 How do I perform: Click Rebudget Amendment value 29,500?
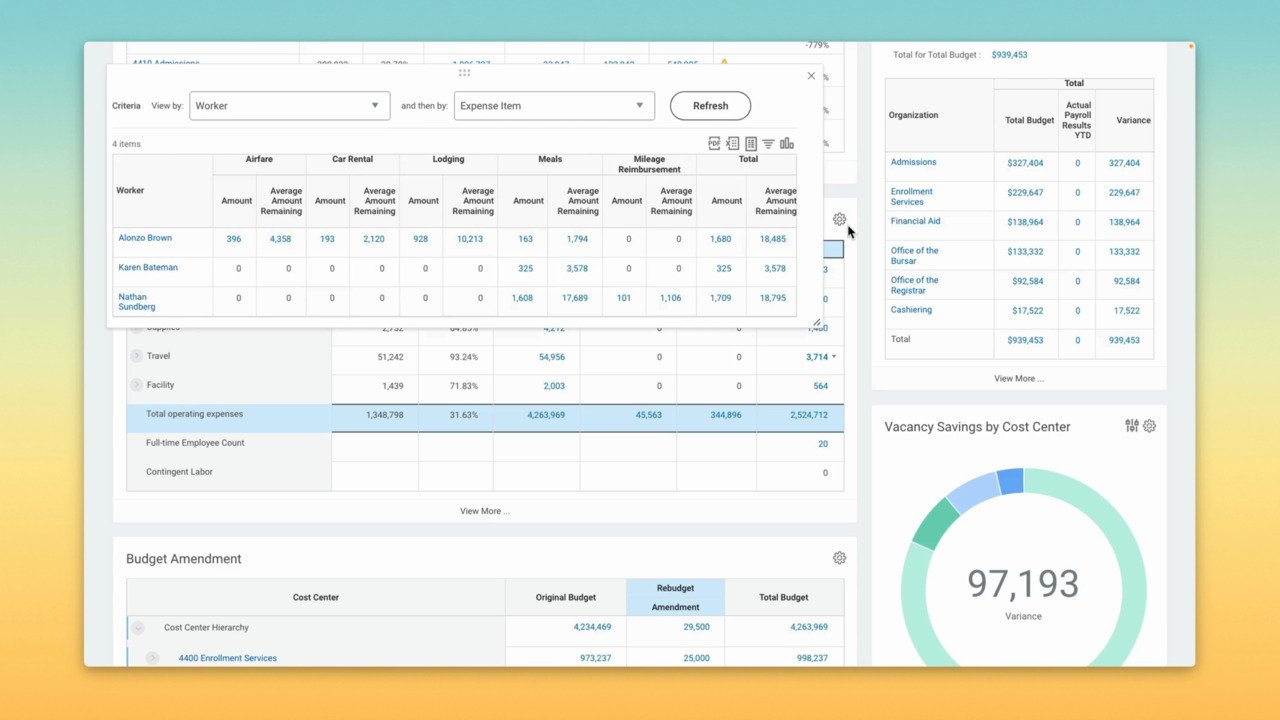click(696, 627)
